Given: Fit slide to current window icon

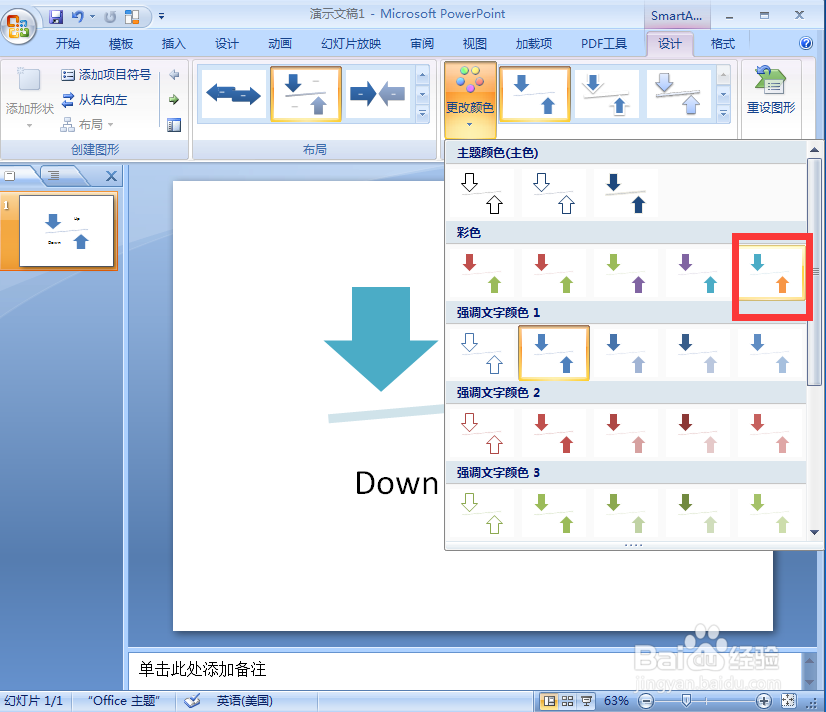Looking at the screenshot, I should [x=789, y=701].
